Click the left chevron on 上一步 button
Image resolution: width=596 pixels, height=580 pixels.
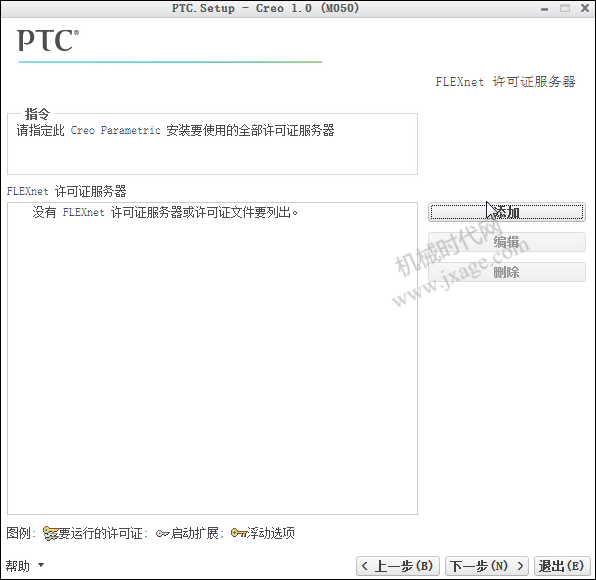click(365, 566)
